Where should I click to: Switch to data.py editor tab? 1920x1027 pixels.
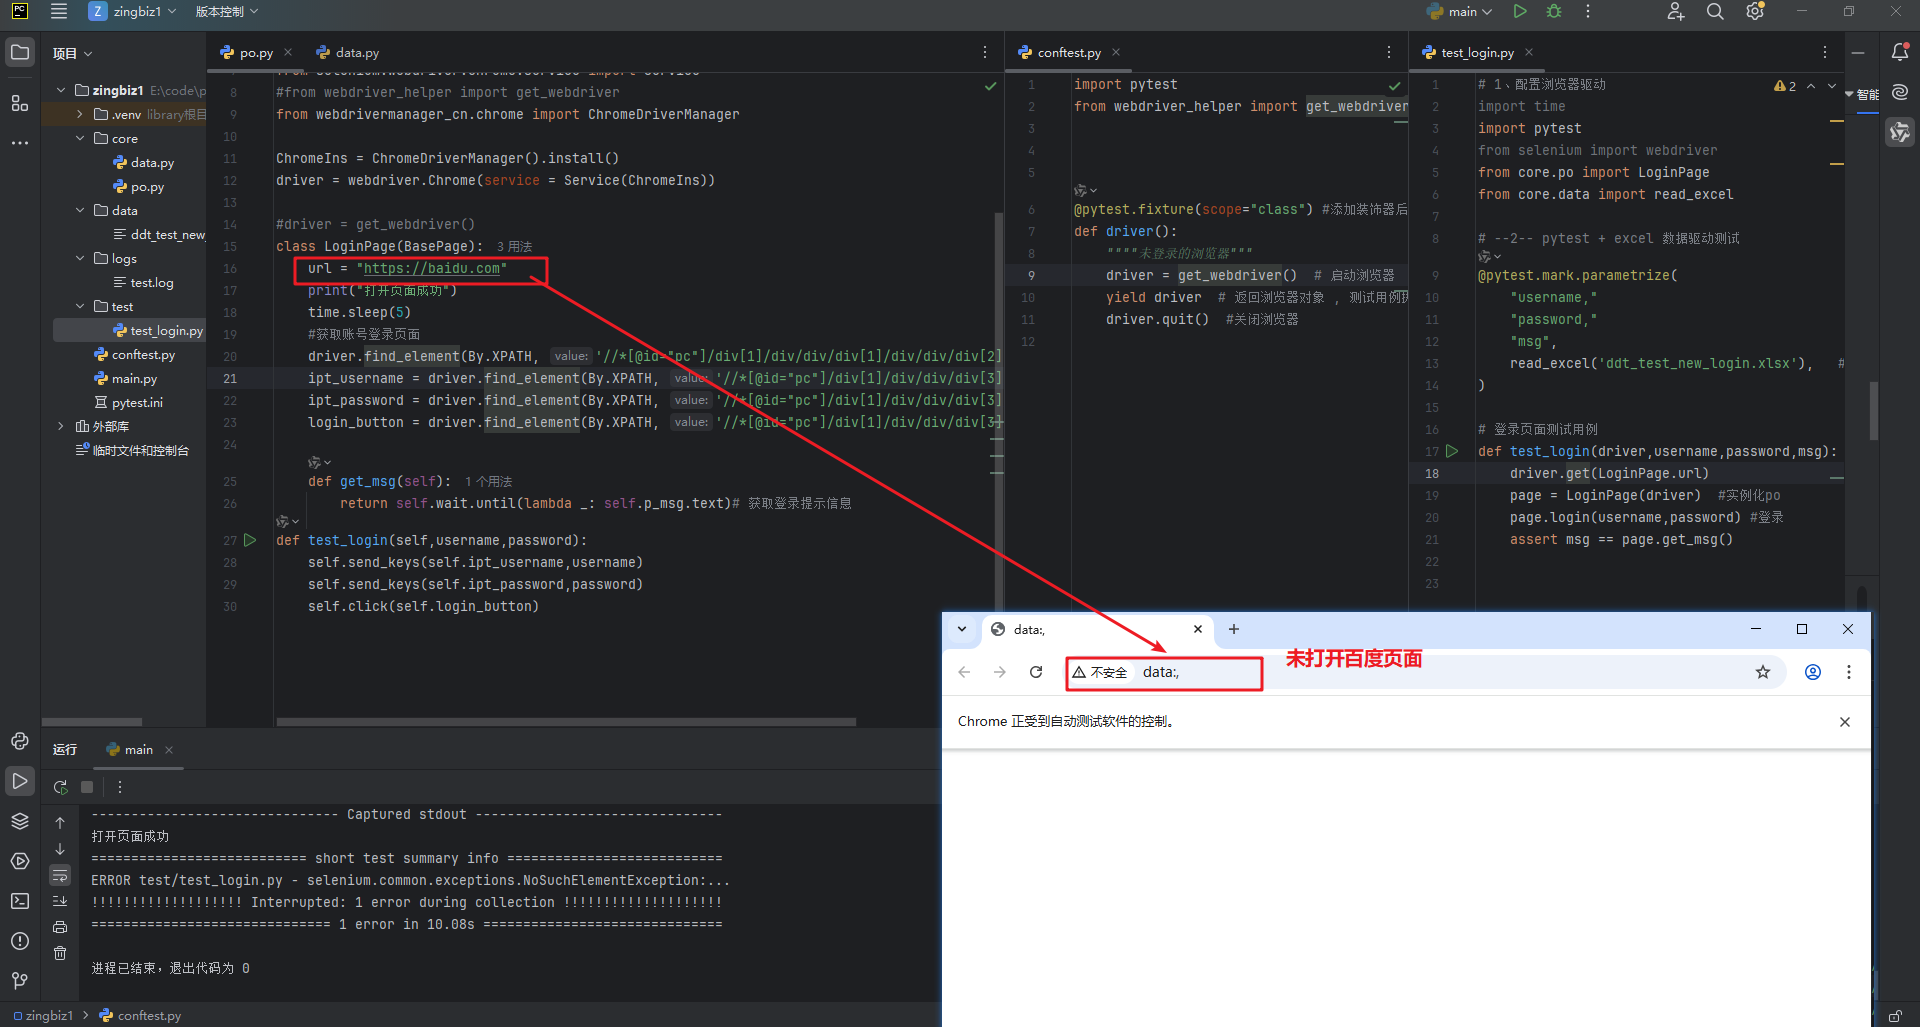tap(347, 52)
